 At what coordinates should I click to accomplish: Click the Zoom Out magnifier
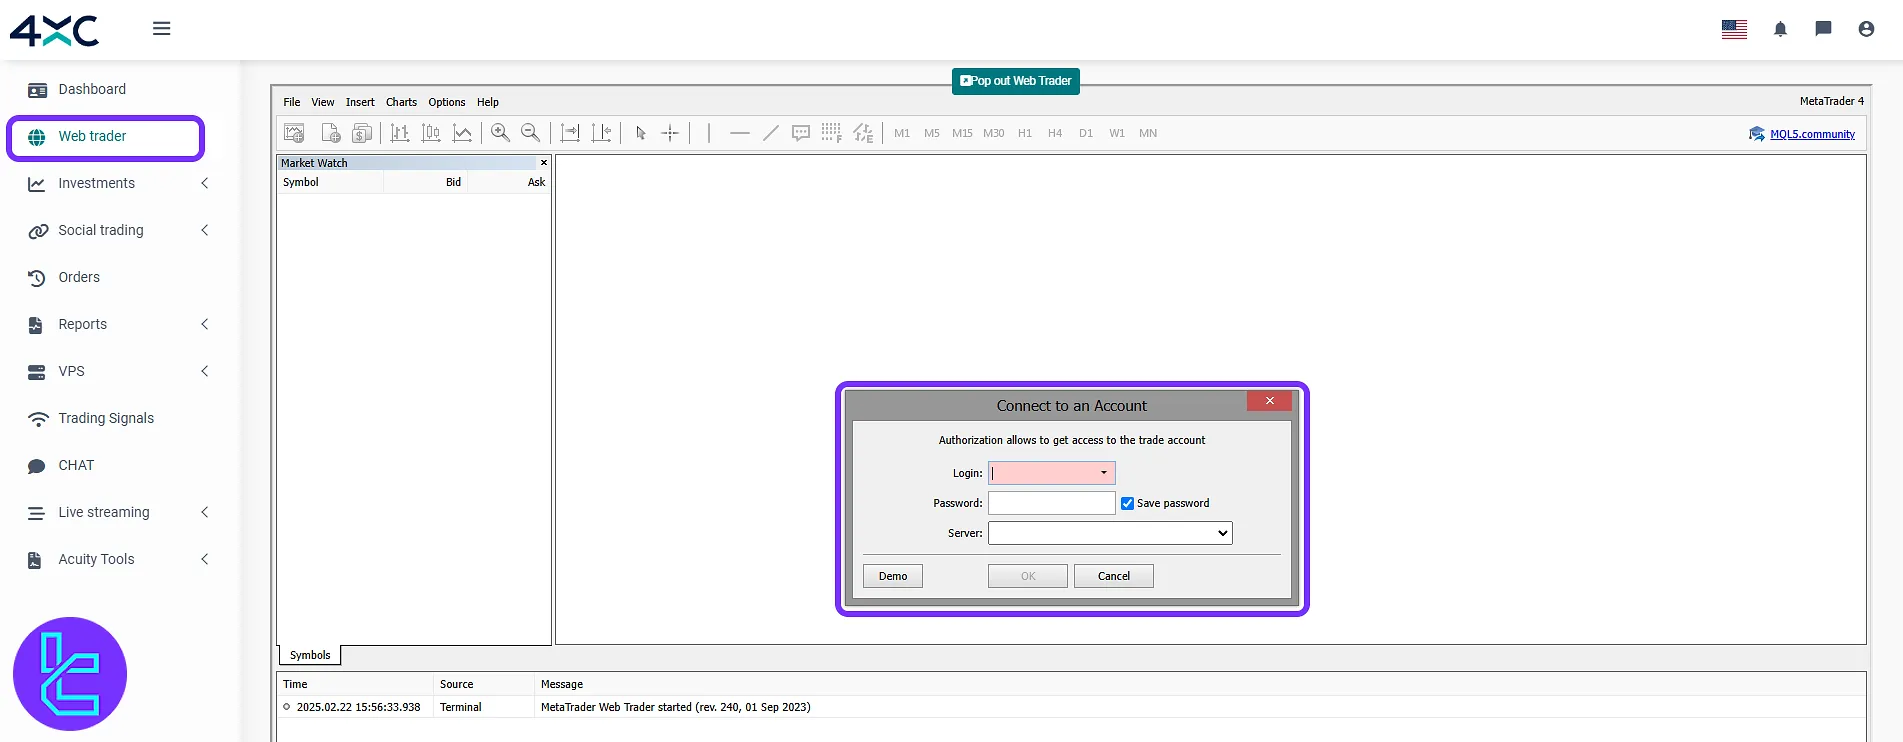click(x=531, y=133)
